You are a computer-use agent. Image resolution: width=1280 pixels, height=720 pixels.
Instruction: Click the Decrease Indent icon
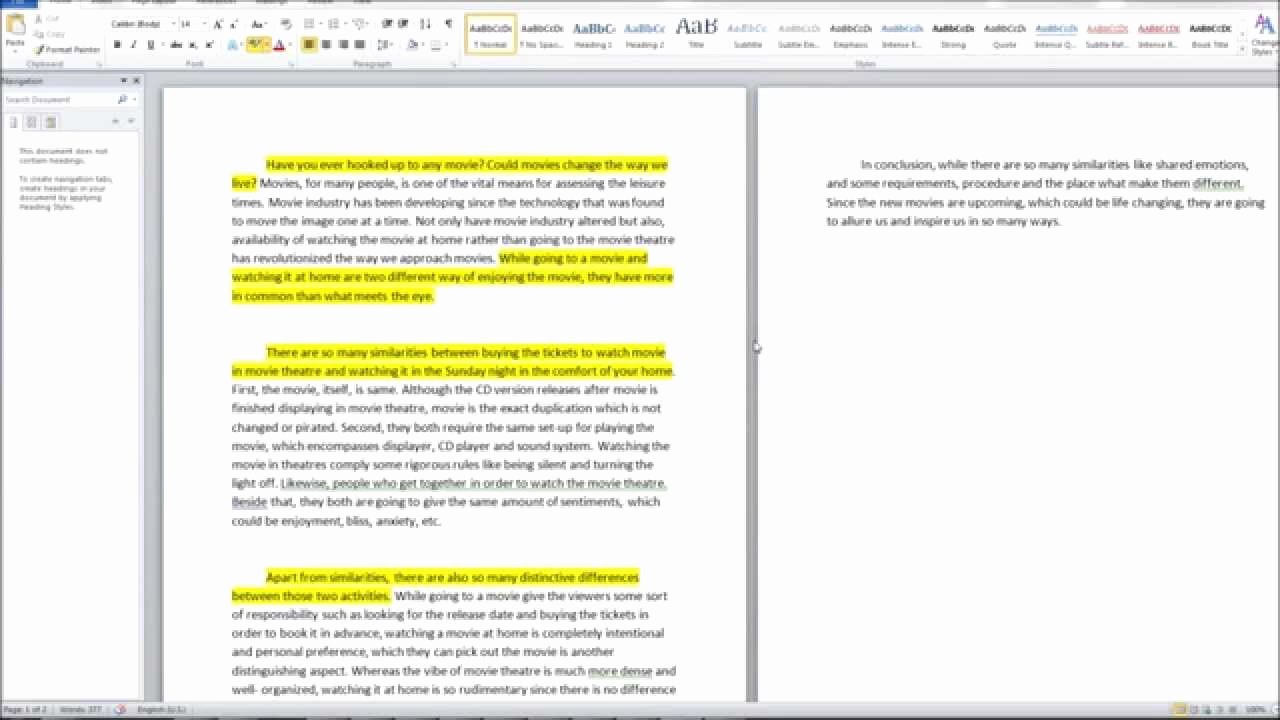387,24
